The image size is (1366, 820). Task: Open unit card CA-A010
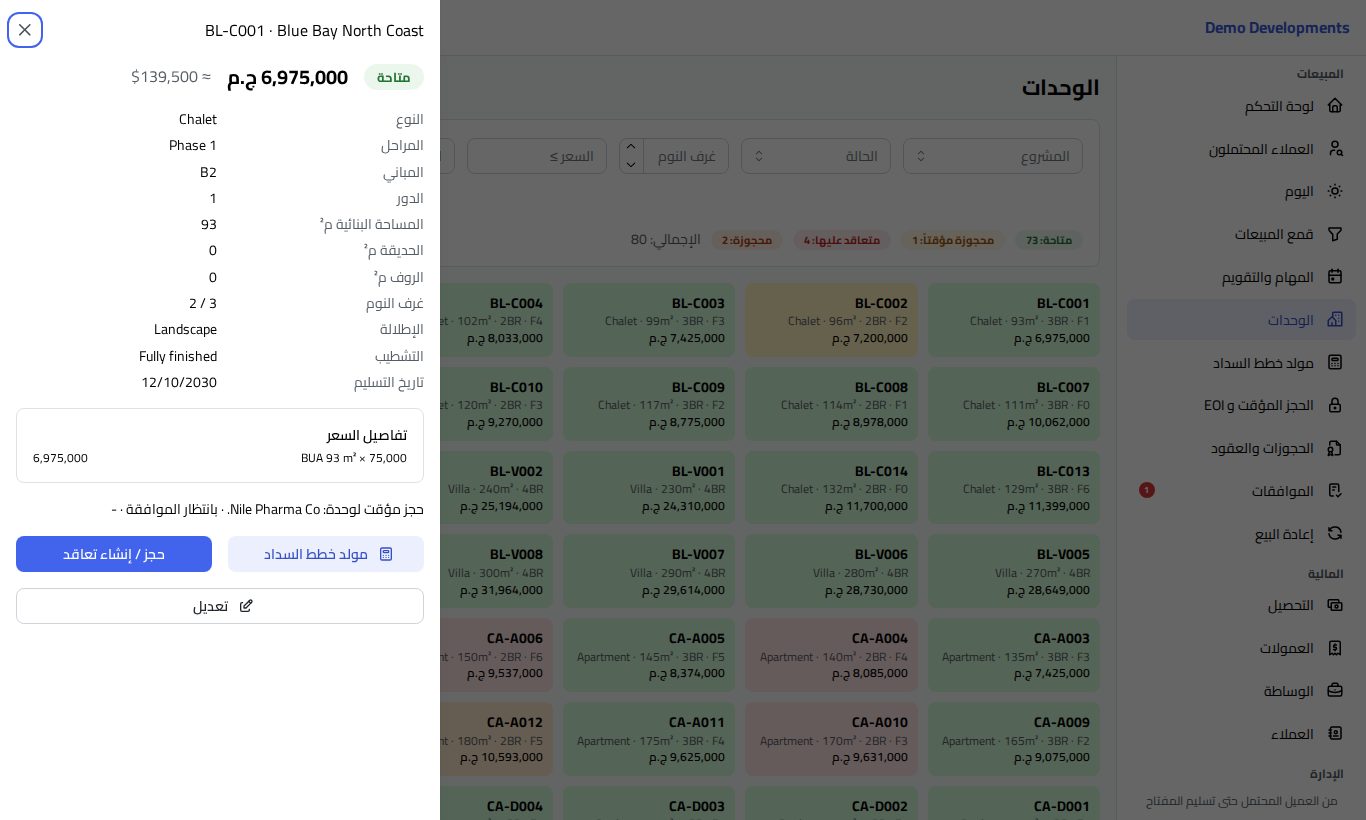point(831,739)
